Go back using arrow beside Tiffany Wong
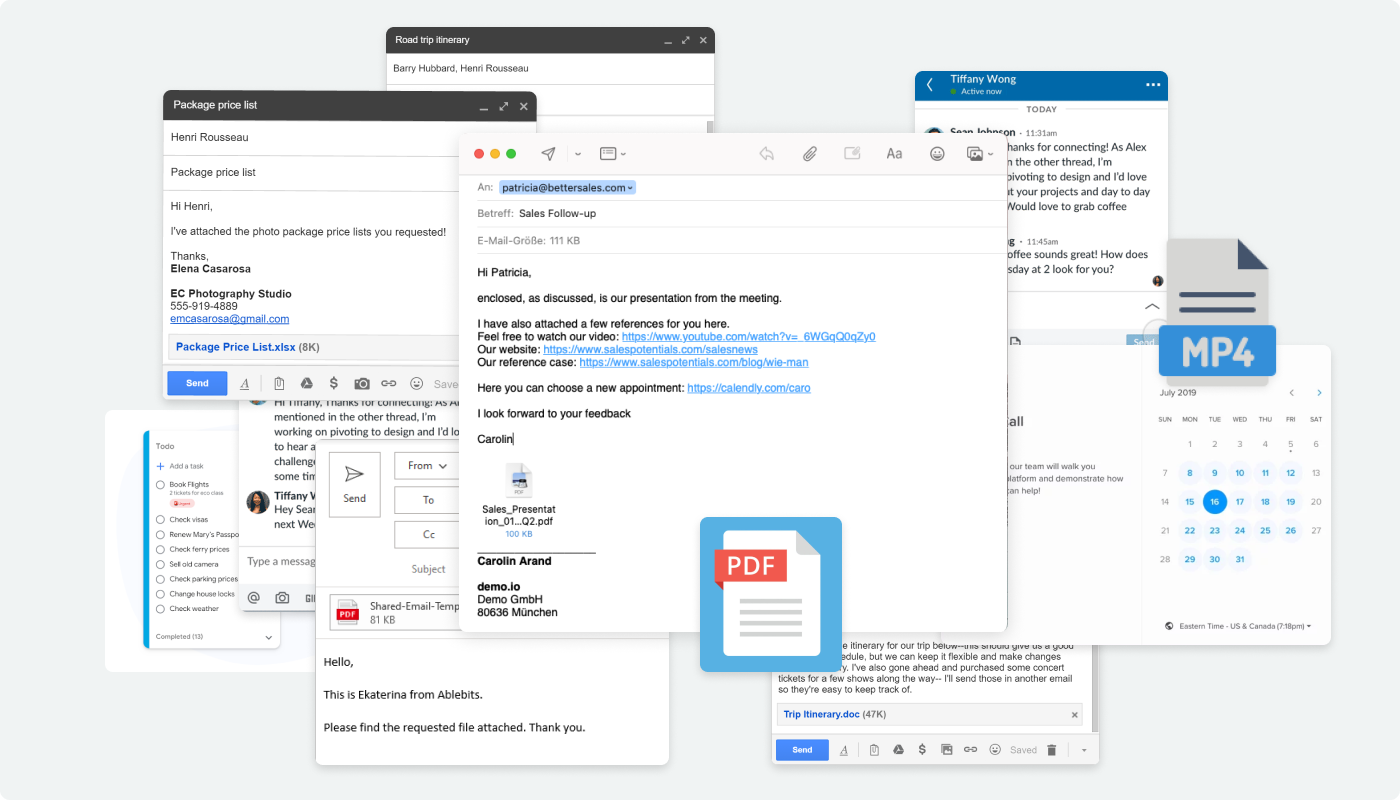The height and width of the screenshot is (800, 1400). point(930,85)
